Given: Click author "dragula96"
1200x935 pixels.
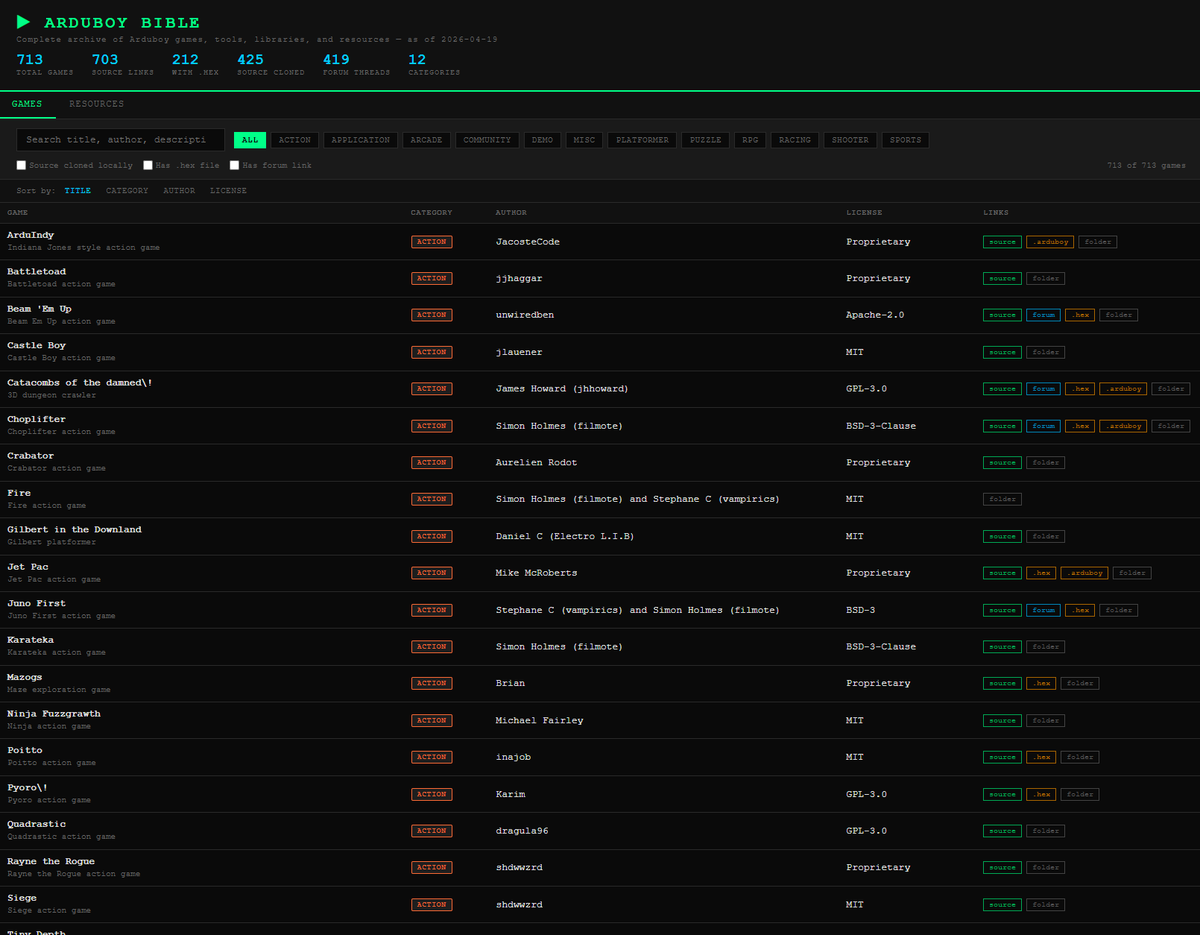Looking at the screenshot, I should [x=523, y=831].
